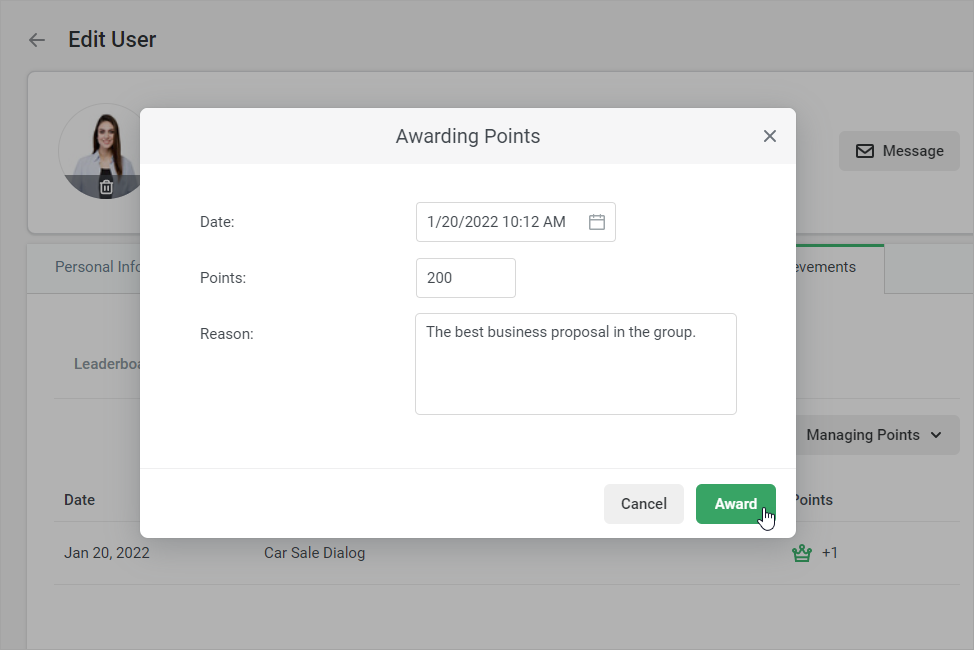Switch to the Personal Info tab

point(97,268)
